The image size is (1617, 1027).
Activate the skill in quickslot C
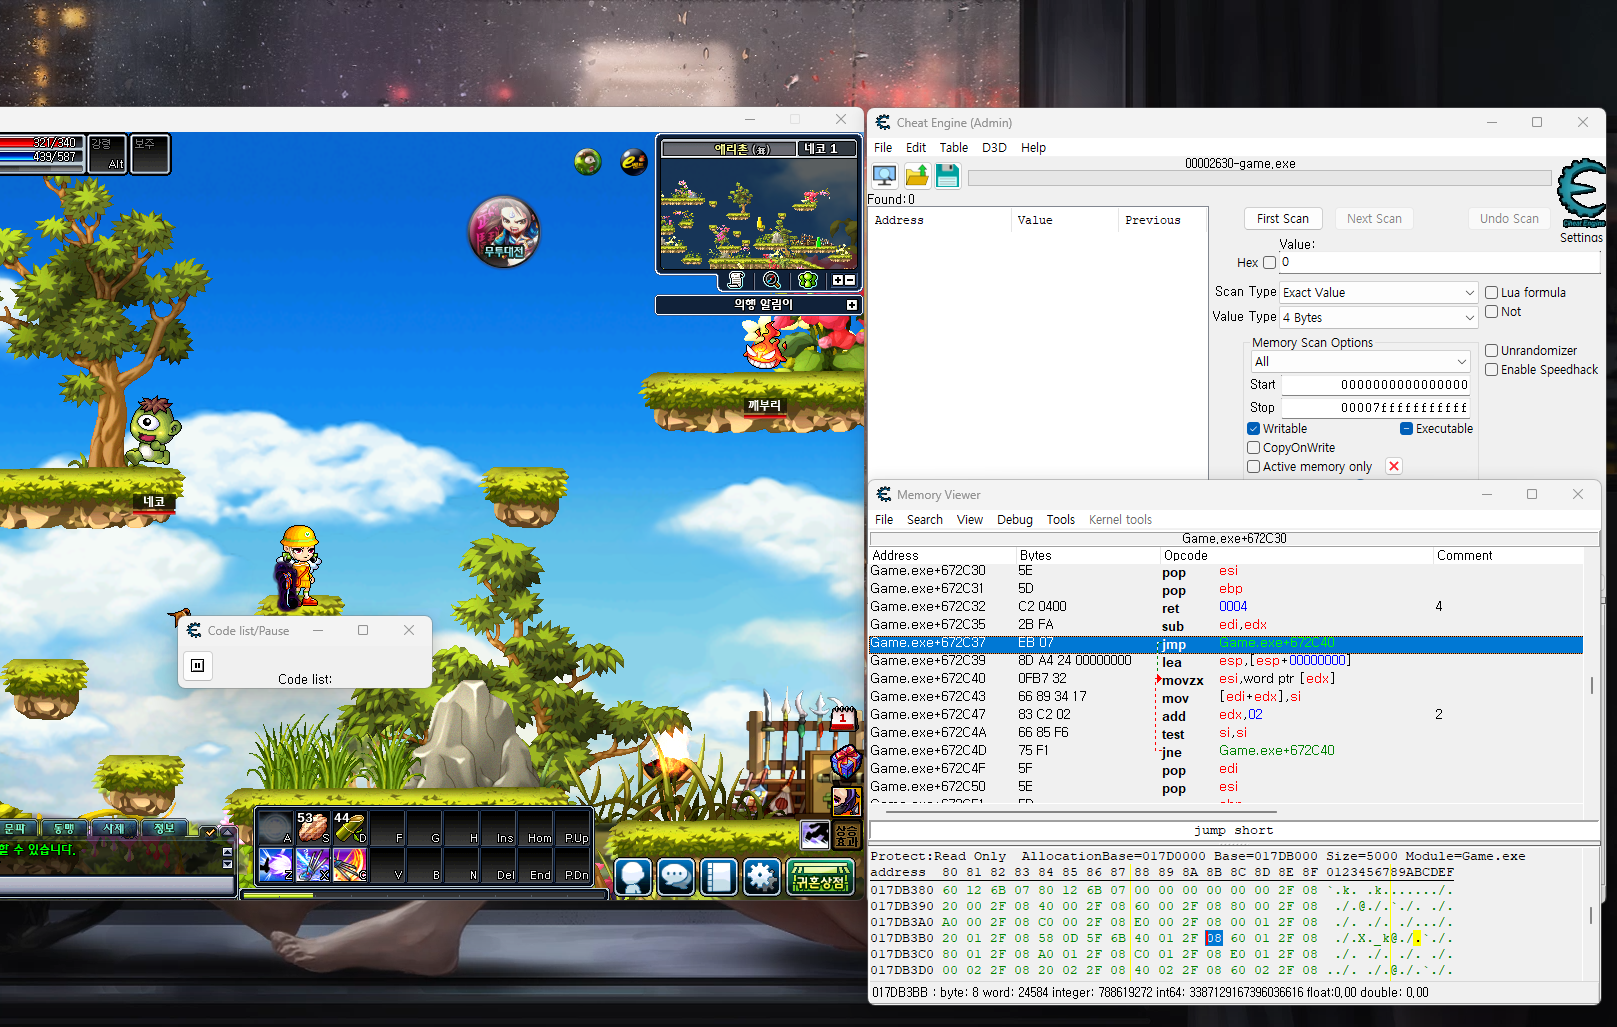tap(350, 864)
